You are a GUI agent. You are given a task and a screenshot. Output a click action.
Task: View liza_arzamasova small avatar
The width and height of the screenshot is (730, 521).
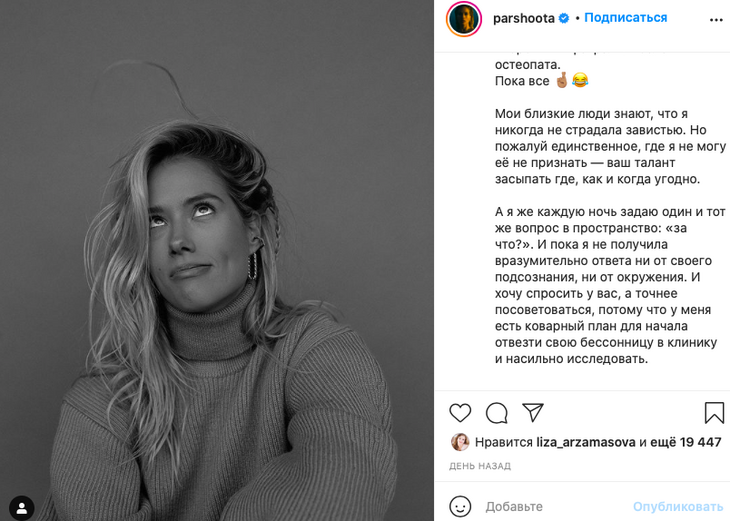[460, 442]
